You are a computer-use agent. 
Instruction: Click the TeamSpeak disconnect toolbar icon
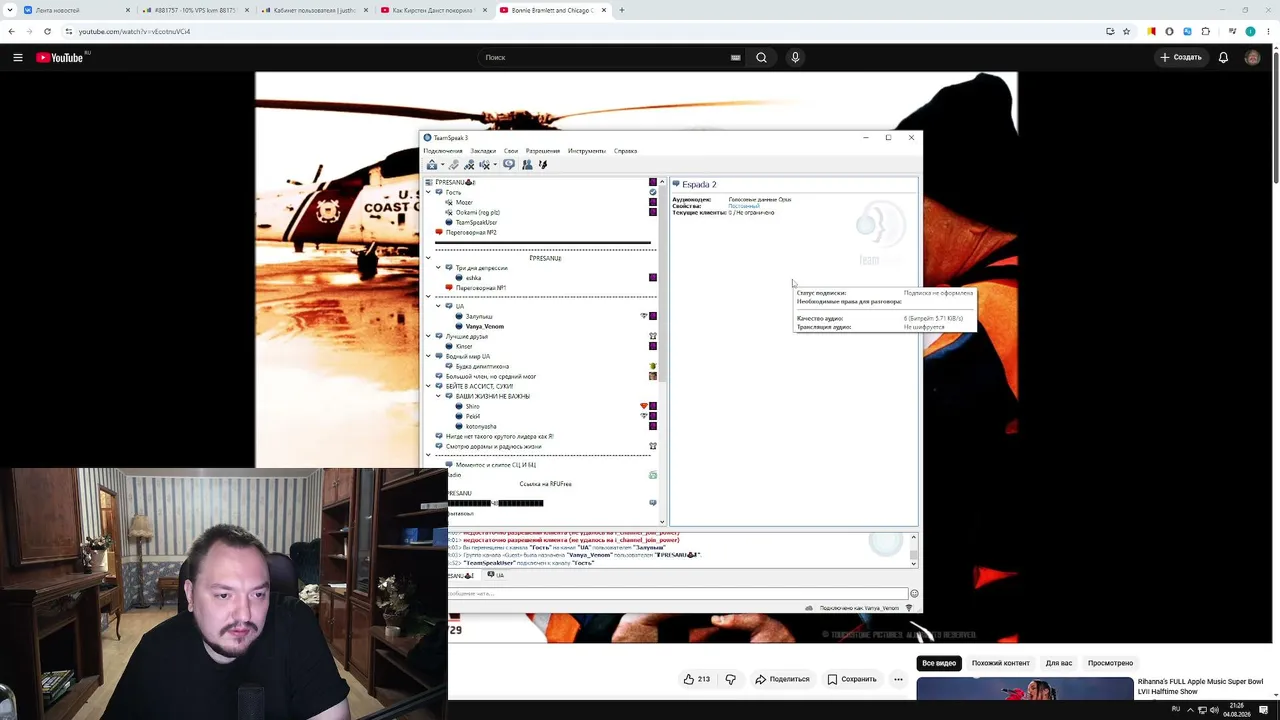point(453,165)
